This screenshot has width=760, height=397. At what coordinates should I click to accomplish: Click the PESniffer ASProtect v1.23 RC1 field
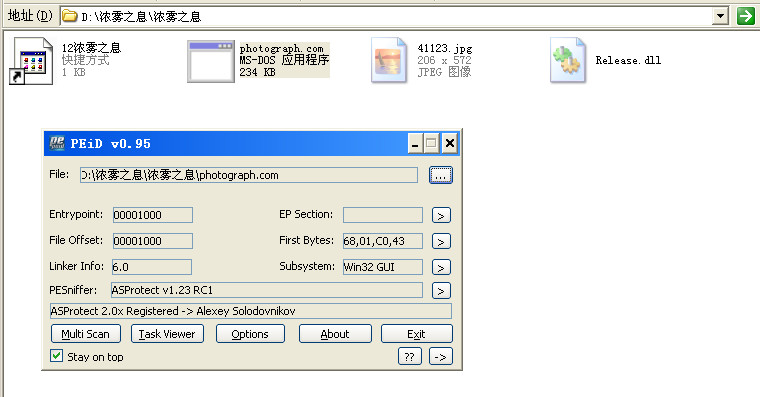(x=267, y=290)
